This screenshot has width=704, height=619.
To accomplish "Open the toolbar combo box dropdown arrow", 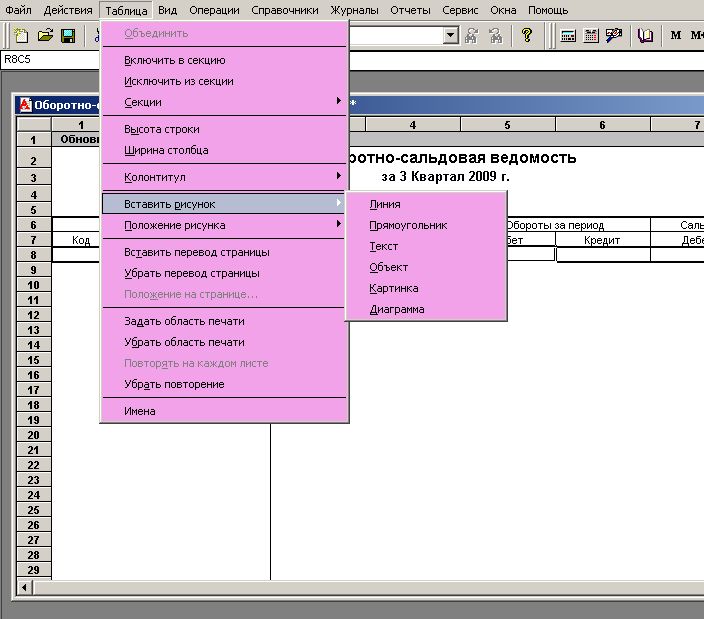I will 450,35.
